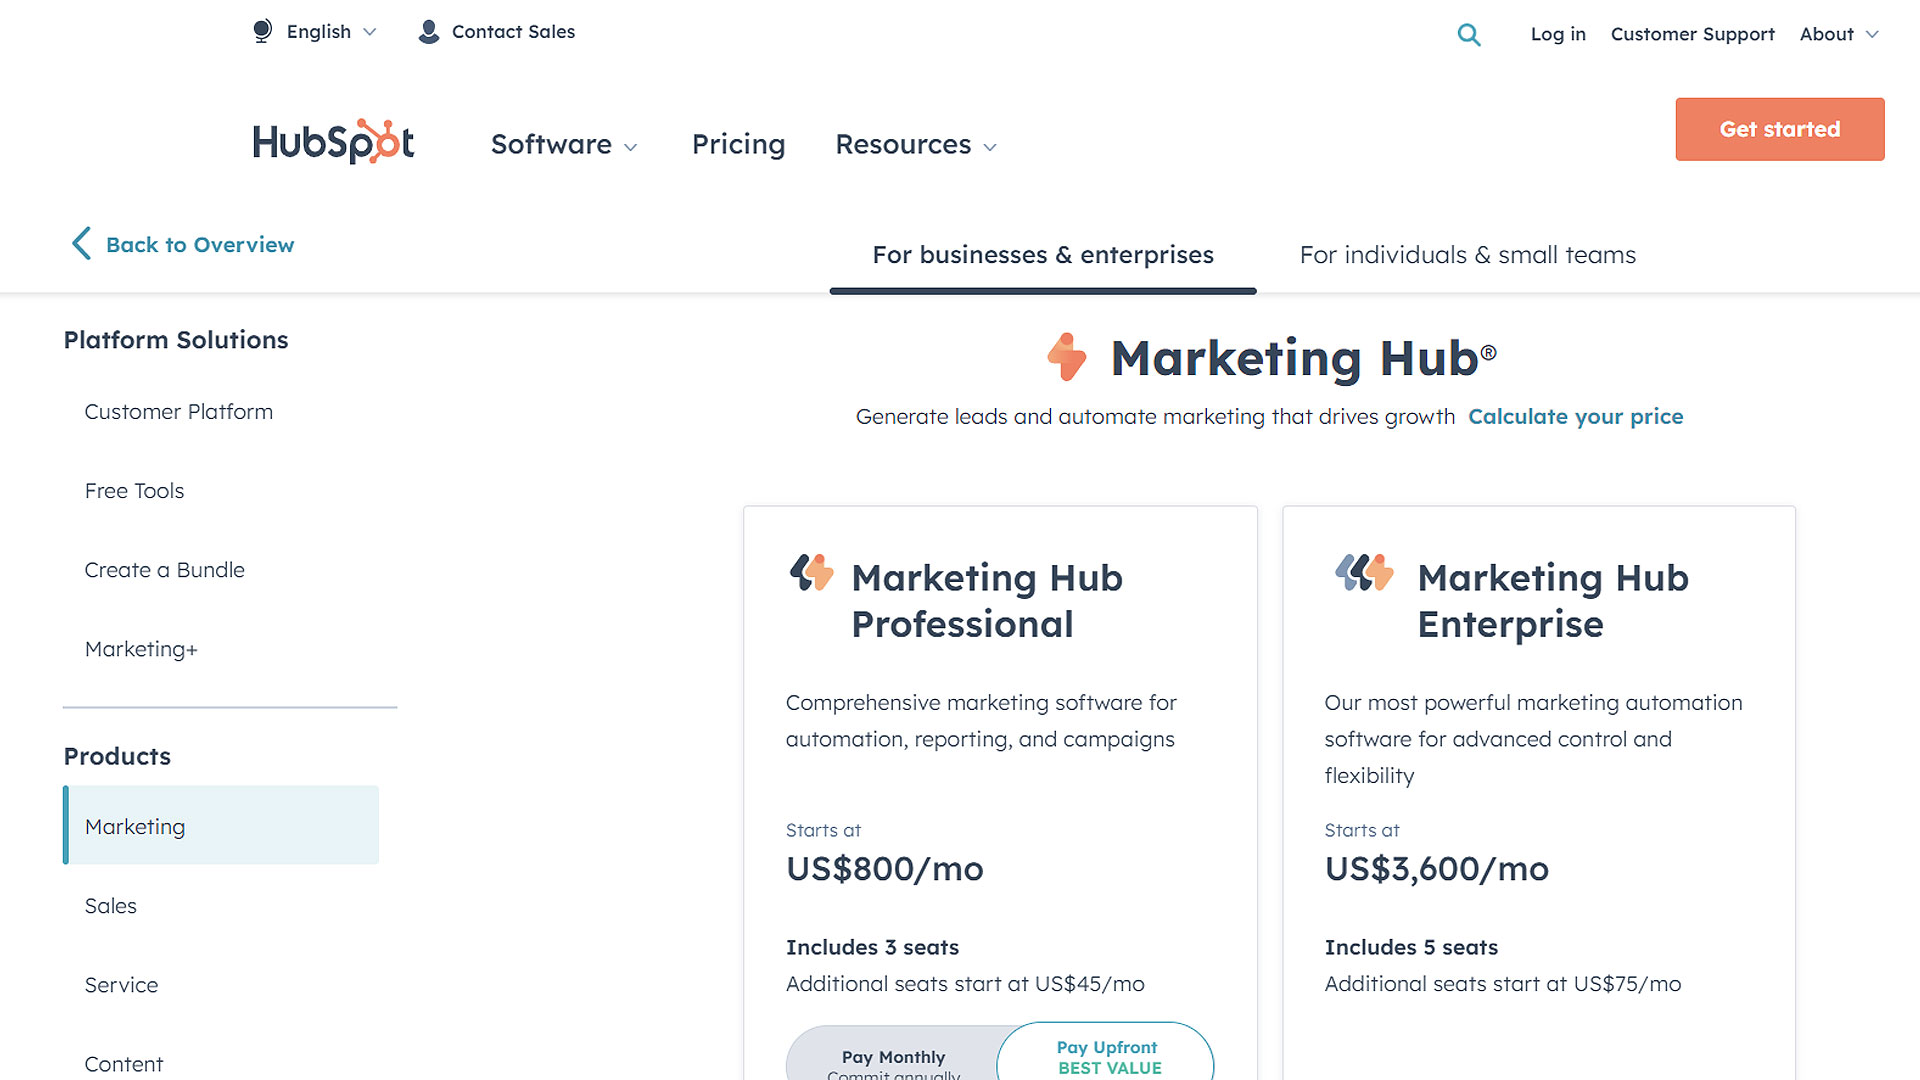
Task: Expand the About menu chevron
Action: point(1872,34)
